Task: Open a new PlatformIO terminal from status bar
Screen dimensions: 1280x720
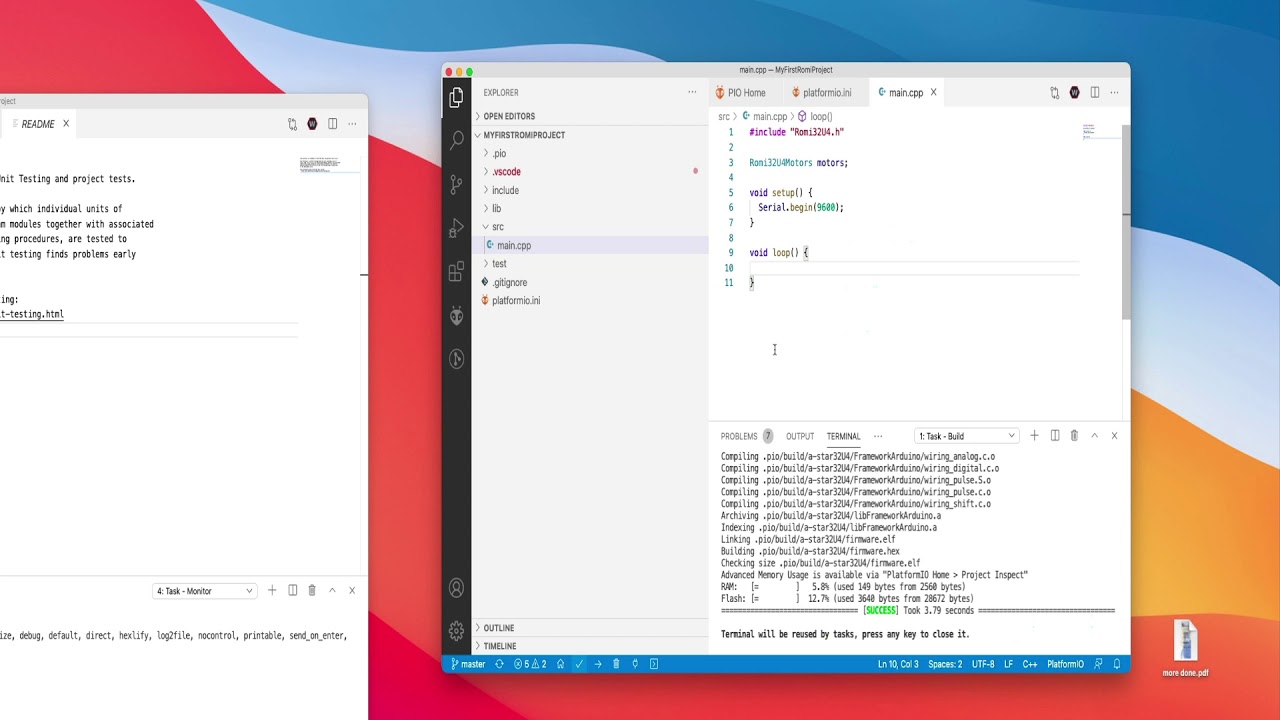Action: point(654,664)
